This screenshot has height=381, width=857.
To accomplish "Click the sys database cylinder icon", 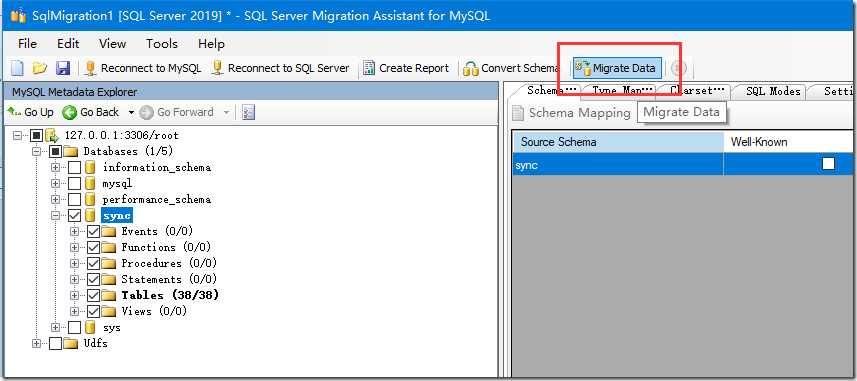I will click(90, 327).
